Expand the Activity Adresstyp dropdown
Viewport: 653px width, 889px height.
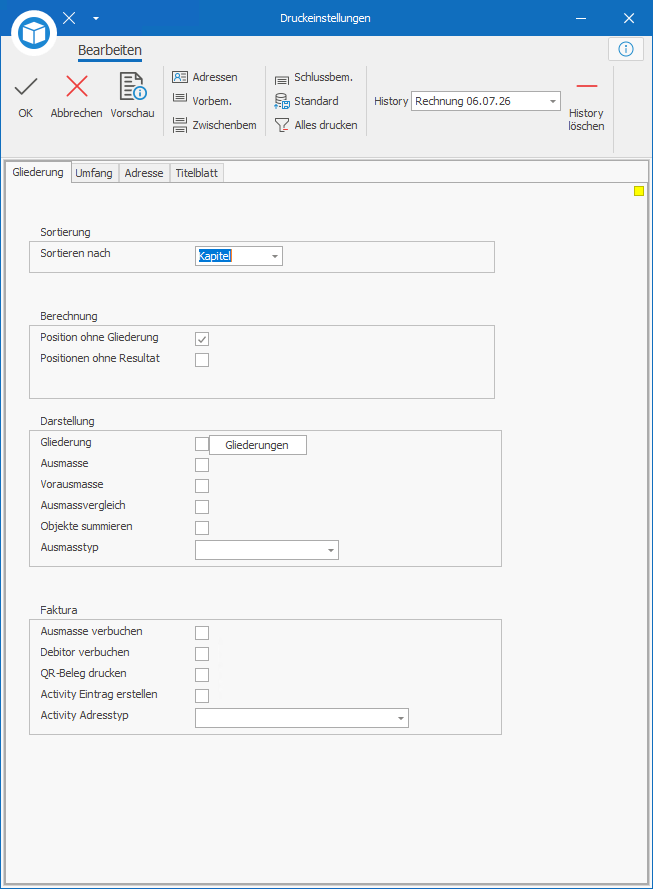pyautogui.click(x=401, y=718)
